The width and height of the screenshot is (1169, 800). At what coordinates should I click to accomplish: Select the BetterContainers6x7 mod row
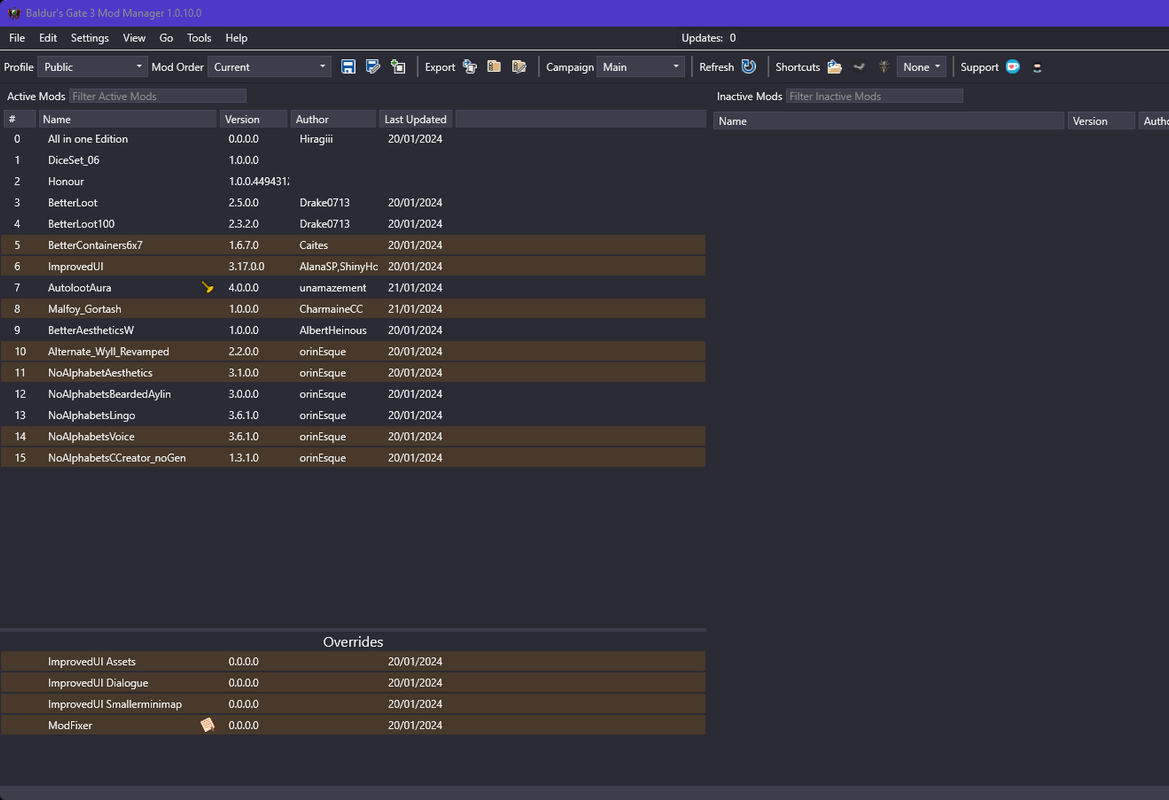coord(353,245)
